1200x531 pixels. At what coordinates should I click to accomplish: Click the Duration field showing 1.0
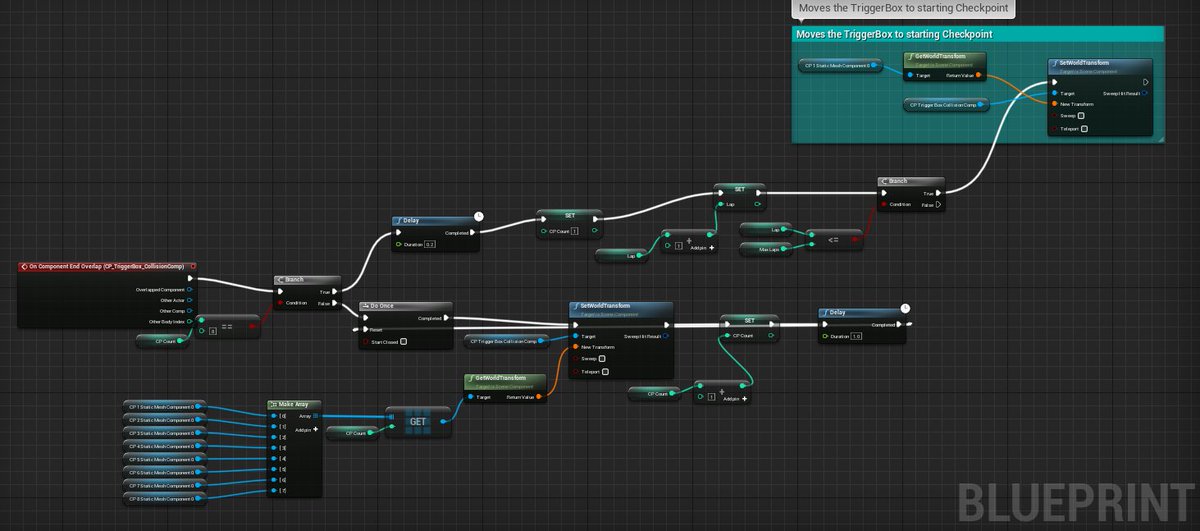click(856, 336)
